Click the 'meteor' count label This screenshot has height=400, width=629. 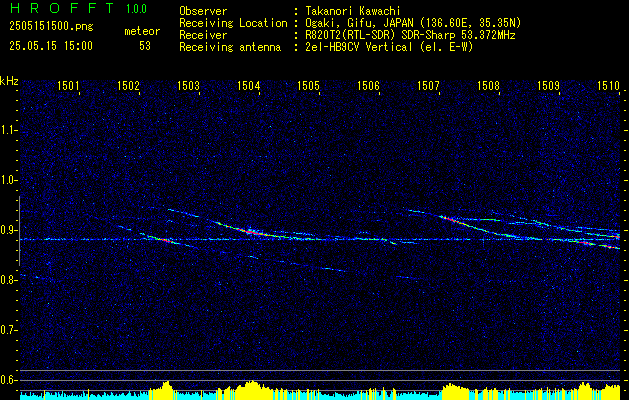tap(142, 32)
